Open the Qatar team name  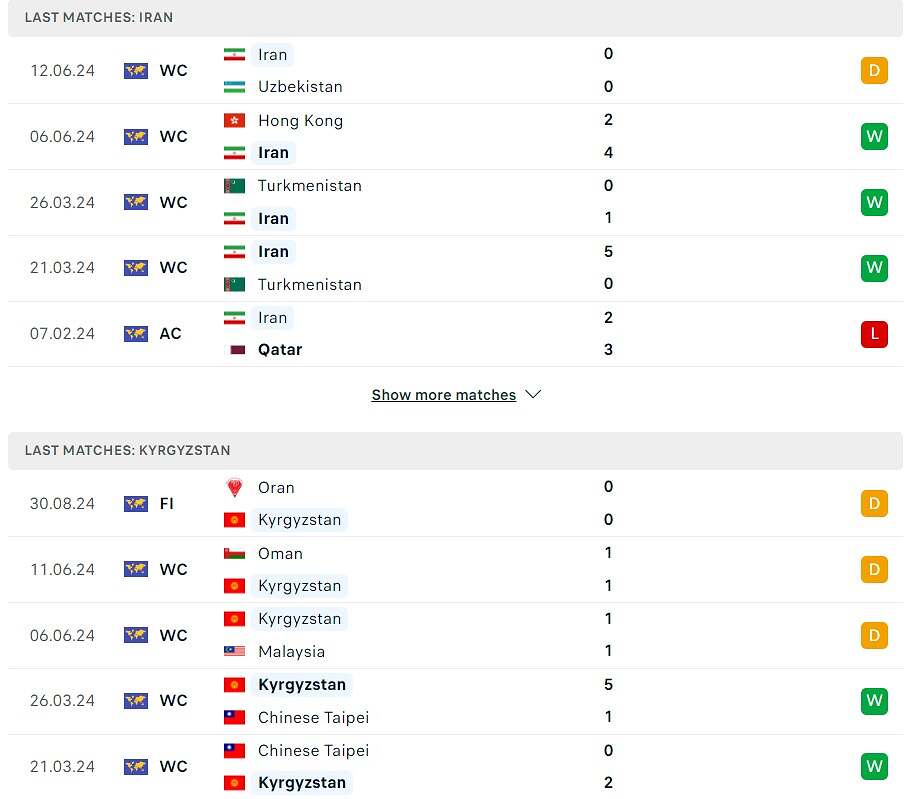point(280,350)
